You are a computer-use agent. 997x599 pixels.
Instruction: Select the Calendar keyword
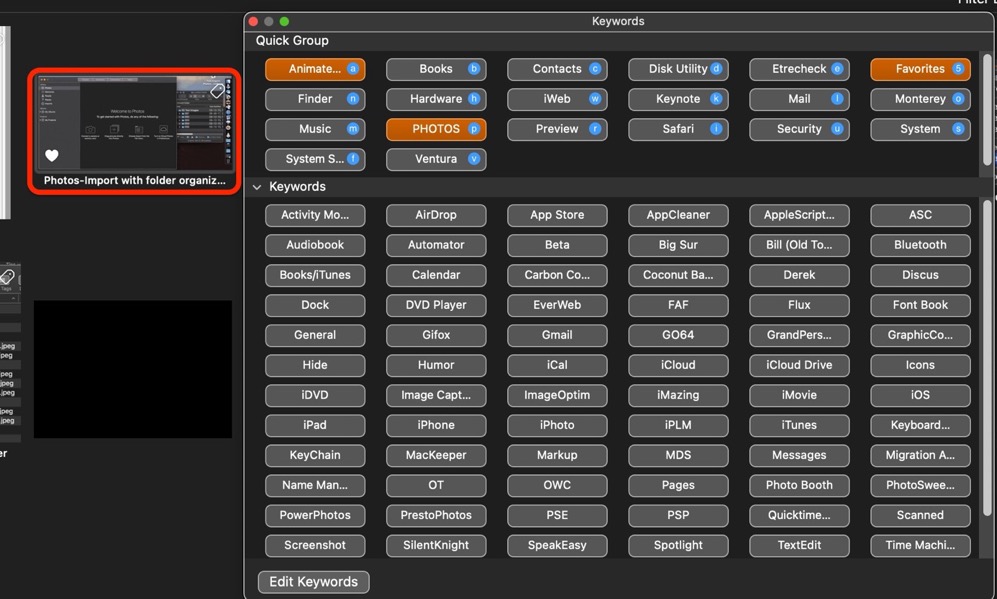tap(436, 275)
